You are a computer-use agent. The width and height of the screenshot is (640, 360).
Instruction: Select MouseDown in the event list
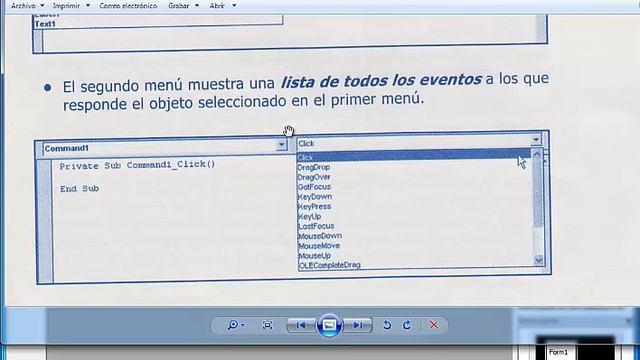point(320,236)
